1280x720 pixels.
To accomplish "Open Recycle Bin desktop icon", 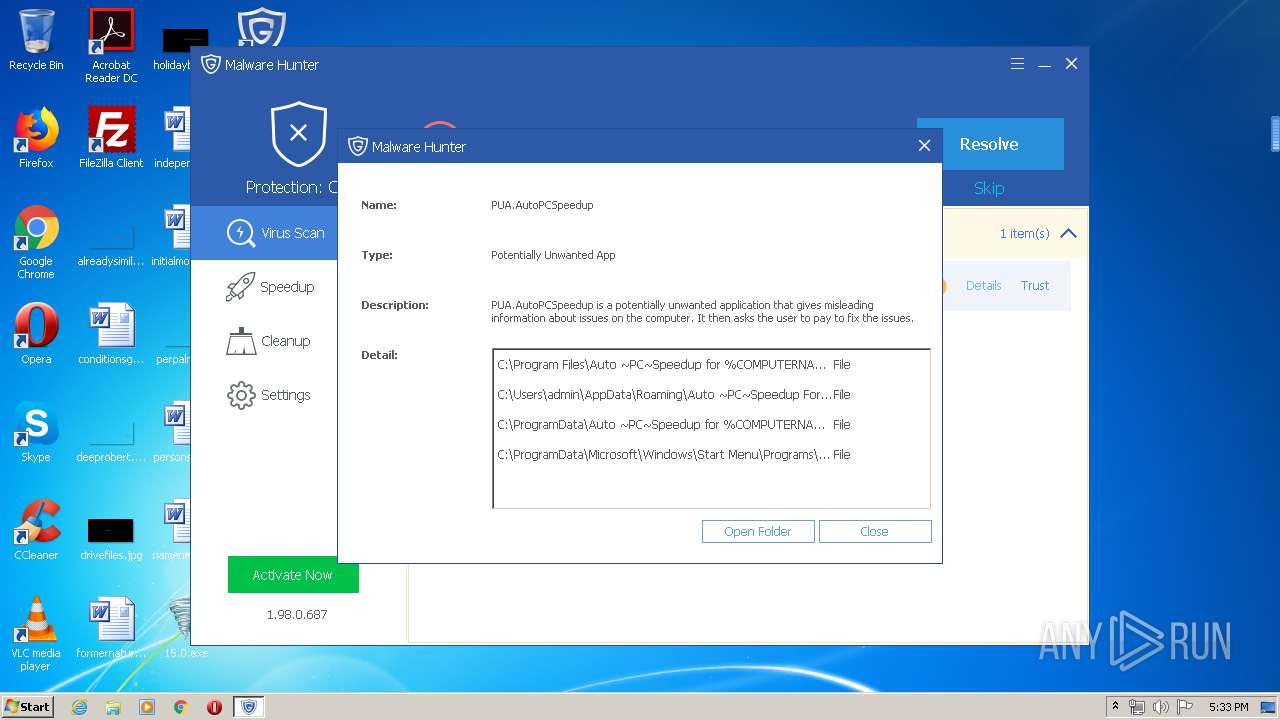I will pyautogui.click(x=36, y=40).
